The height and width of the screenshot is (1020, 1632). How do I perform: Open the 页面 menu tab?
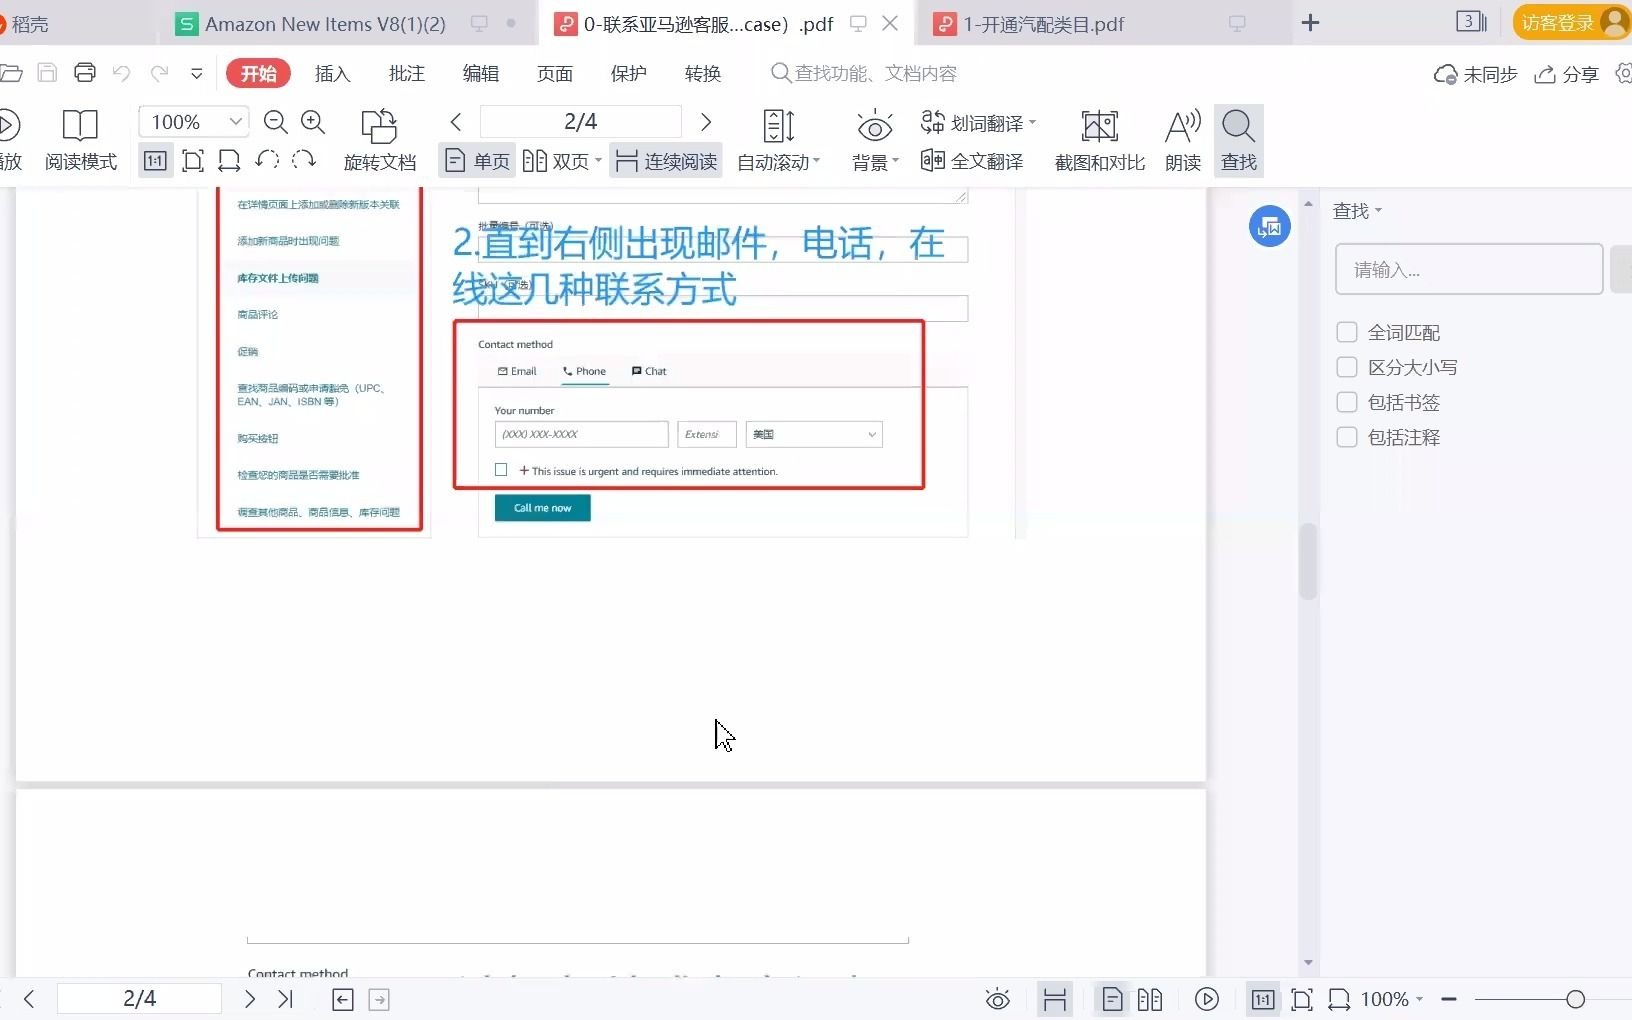(554, 73)
